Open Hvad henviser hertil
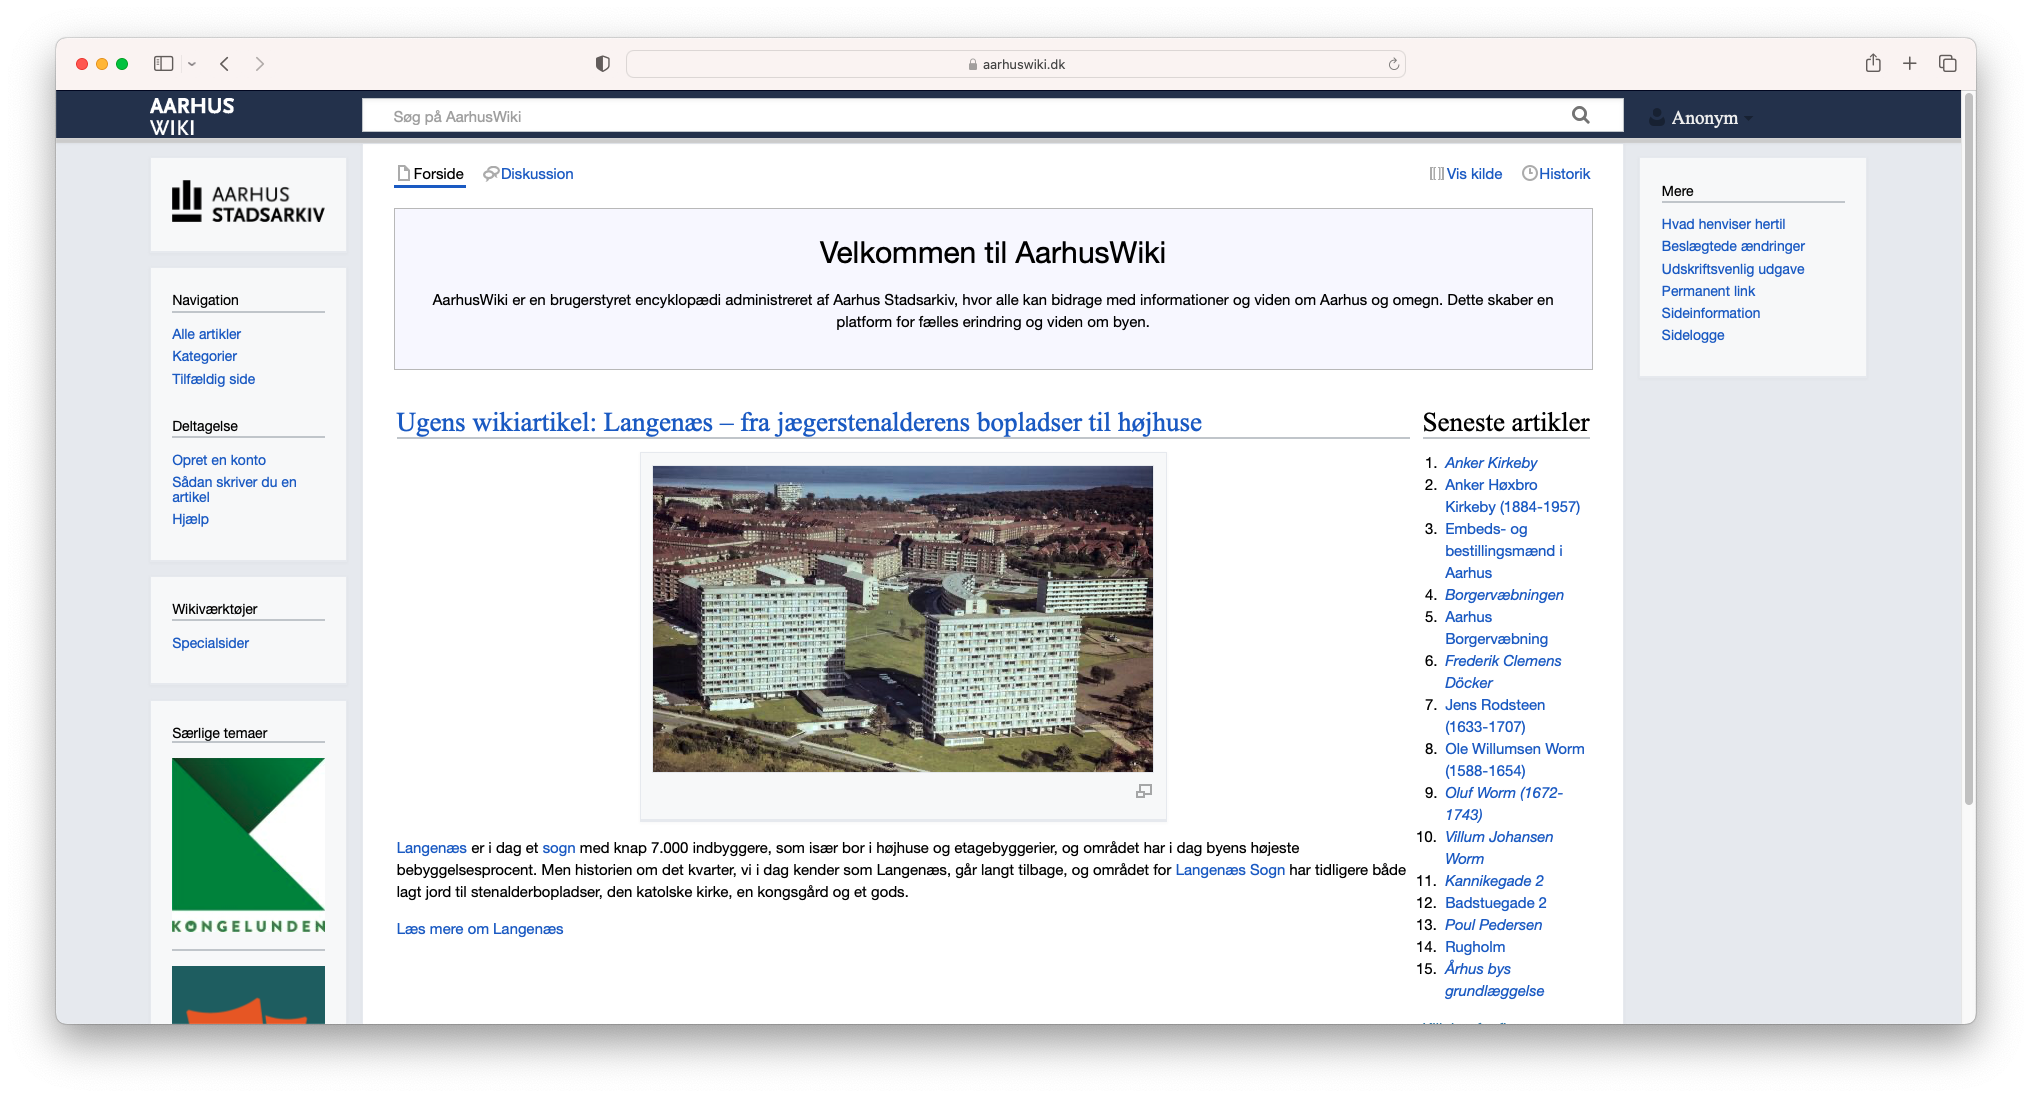The height and width of the screenshot is (1098, 2032). coord(1723,224)
